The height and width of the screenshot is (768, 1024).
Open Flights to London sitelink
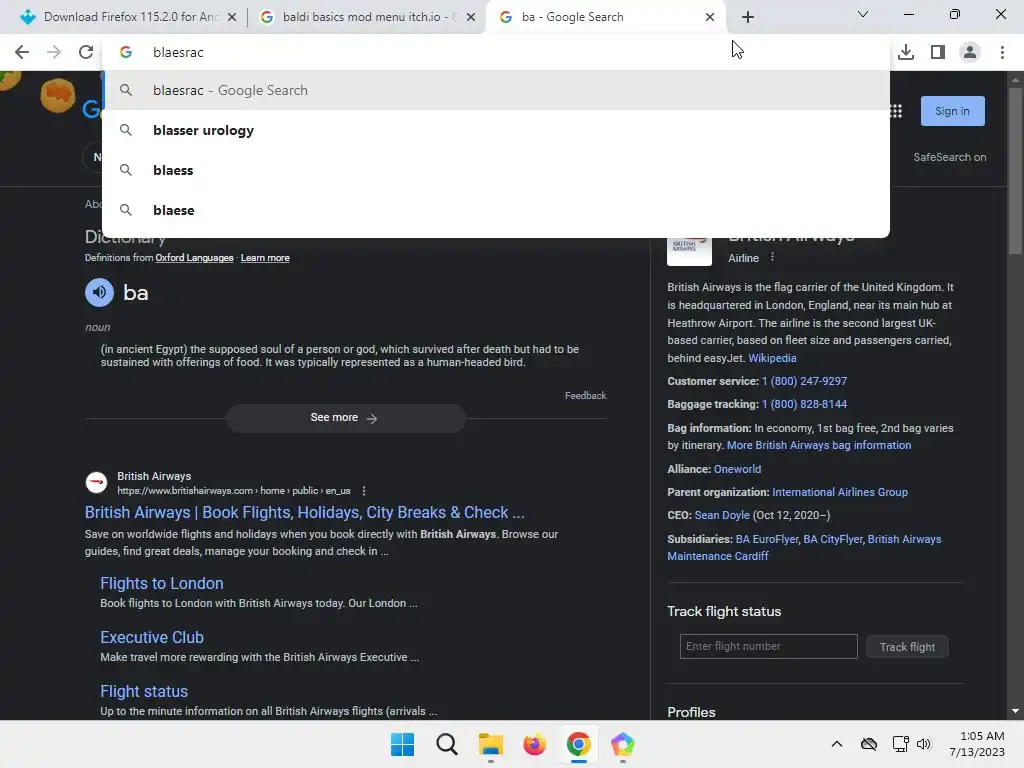[161, 583]
